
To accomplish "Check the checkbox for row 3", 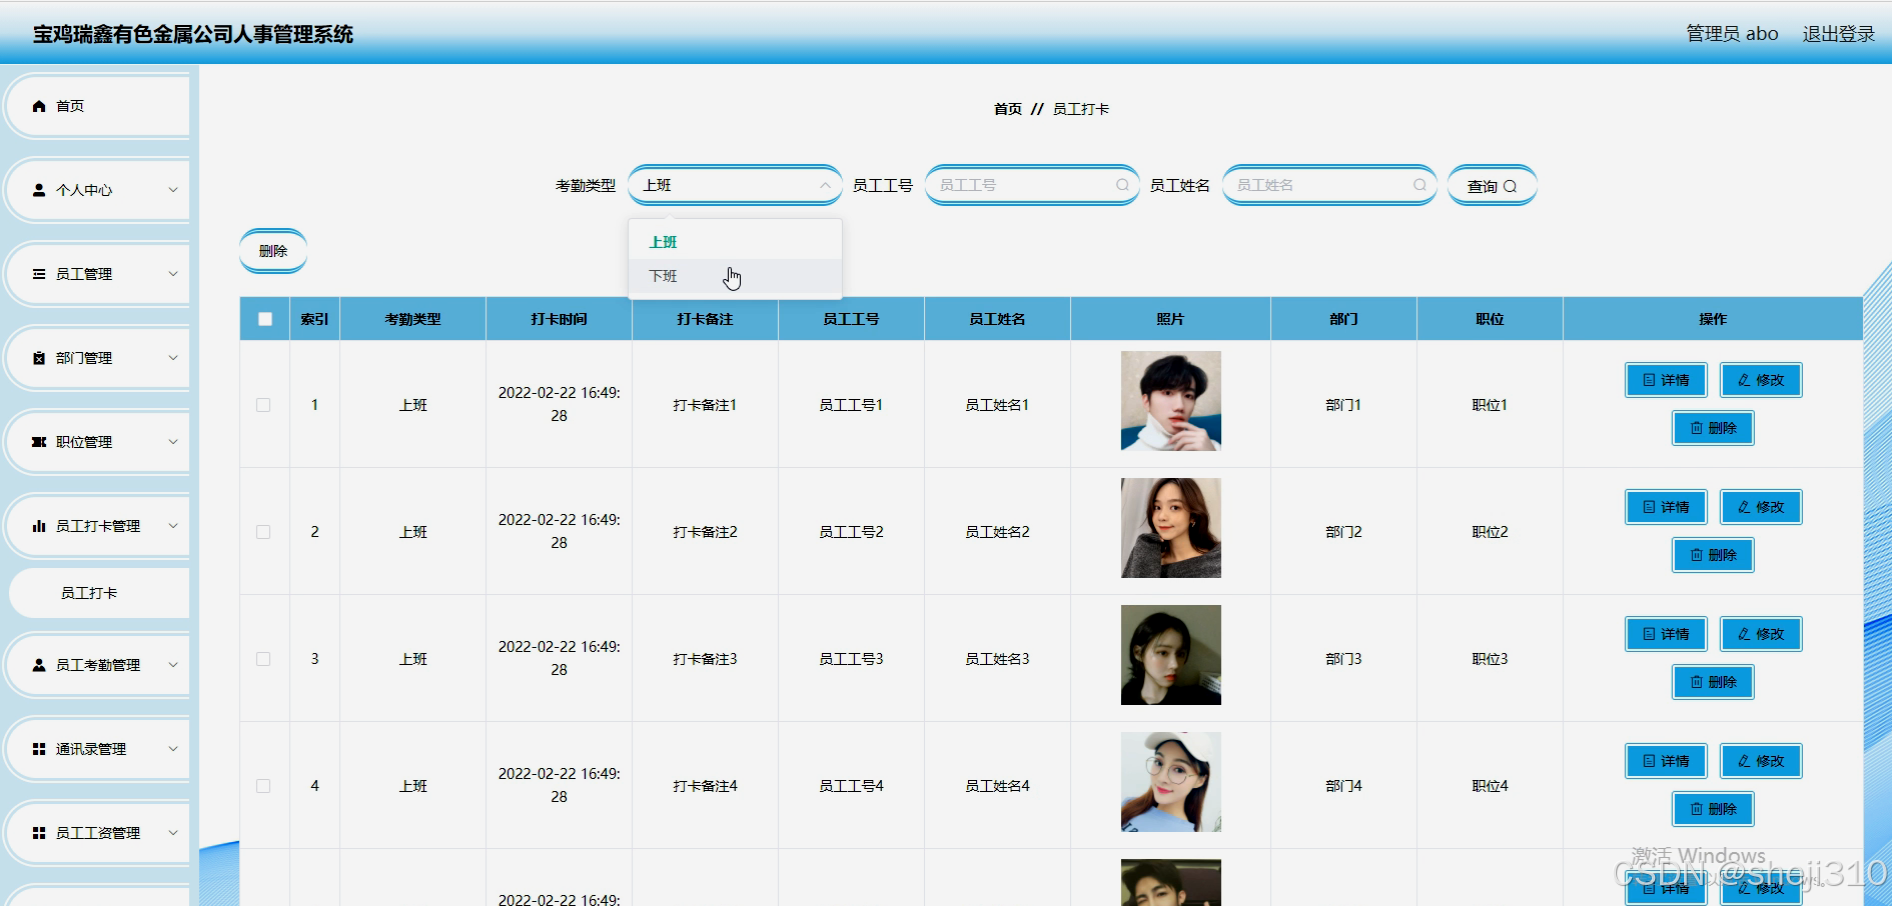I will click(264, 659).
